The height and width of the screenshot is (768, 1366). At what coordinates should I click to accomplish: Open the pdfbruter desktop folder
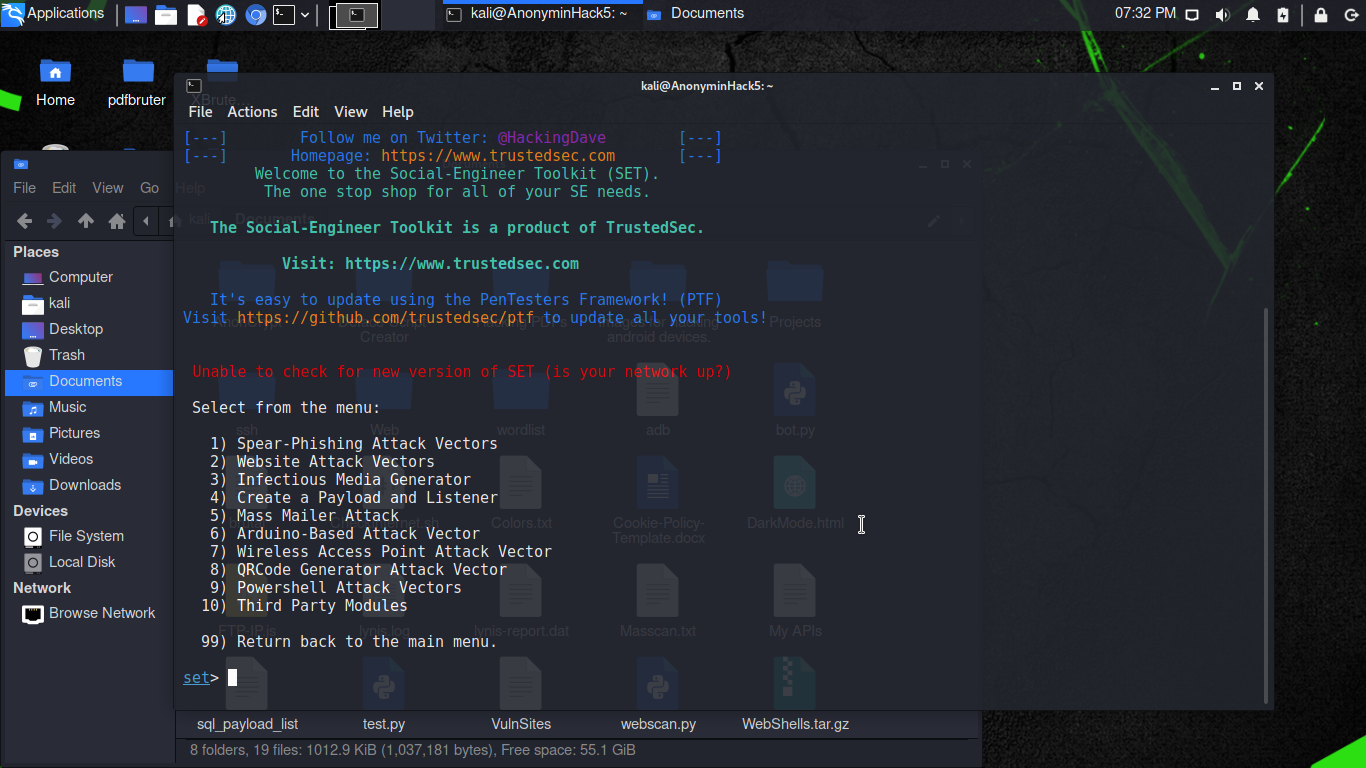pos(137,82)
